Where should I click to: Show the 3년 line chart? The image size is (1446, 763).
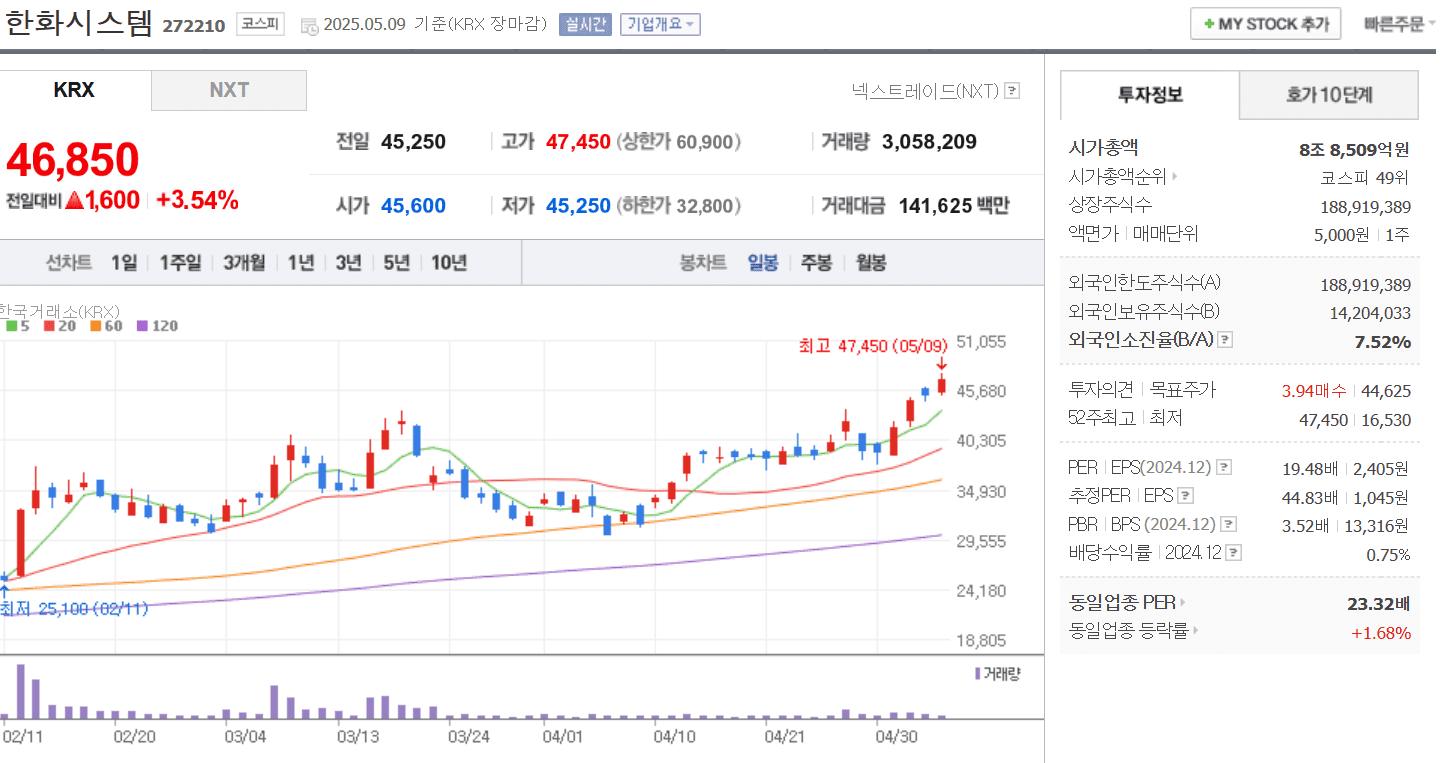coord(349,263)
